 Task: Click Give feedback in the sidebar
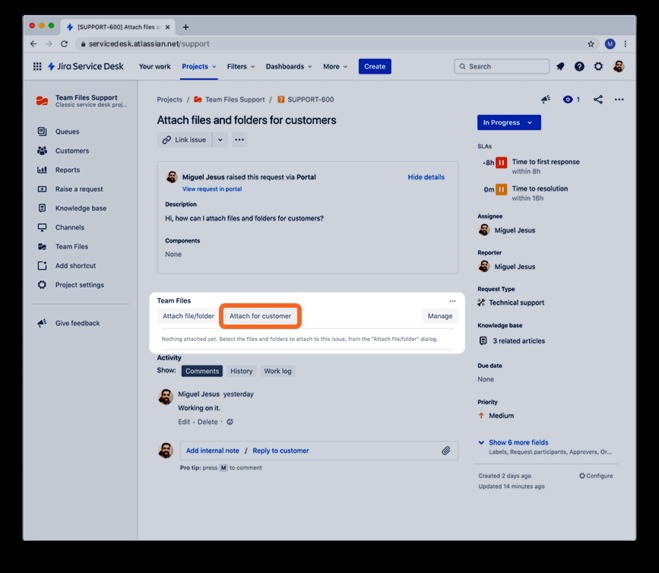pyautogui.click(x=80, y=323)
